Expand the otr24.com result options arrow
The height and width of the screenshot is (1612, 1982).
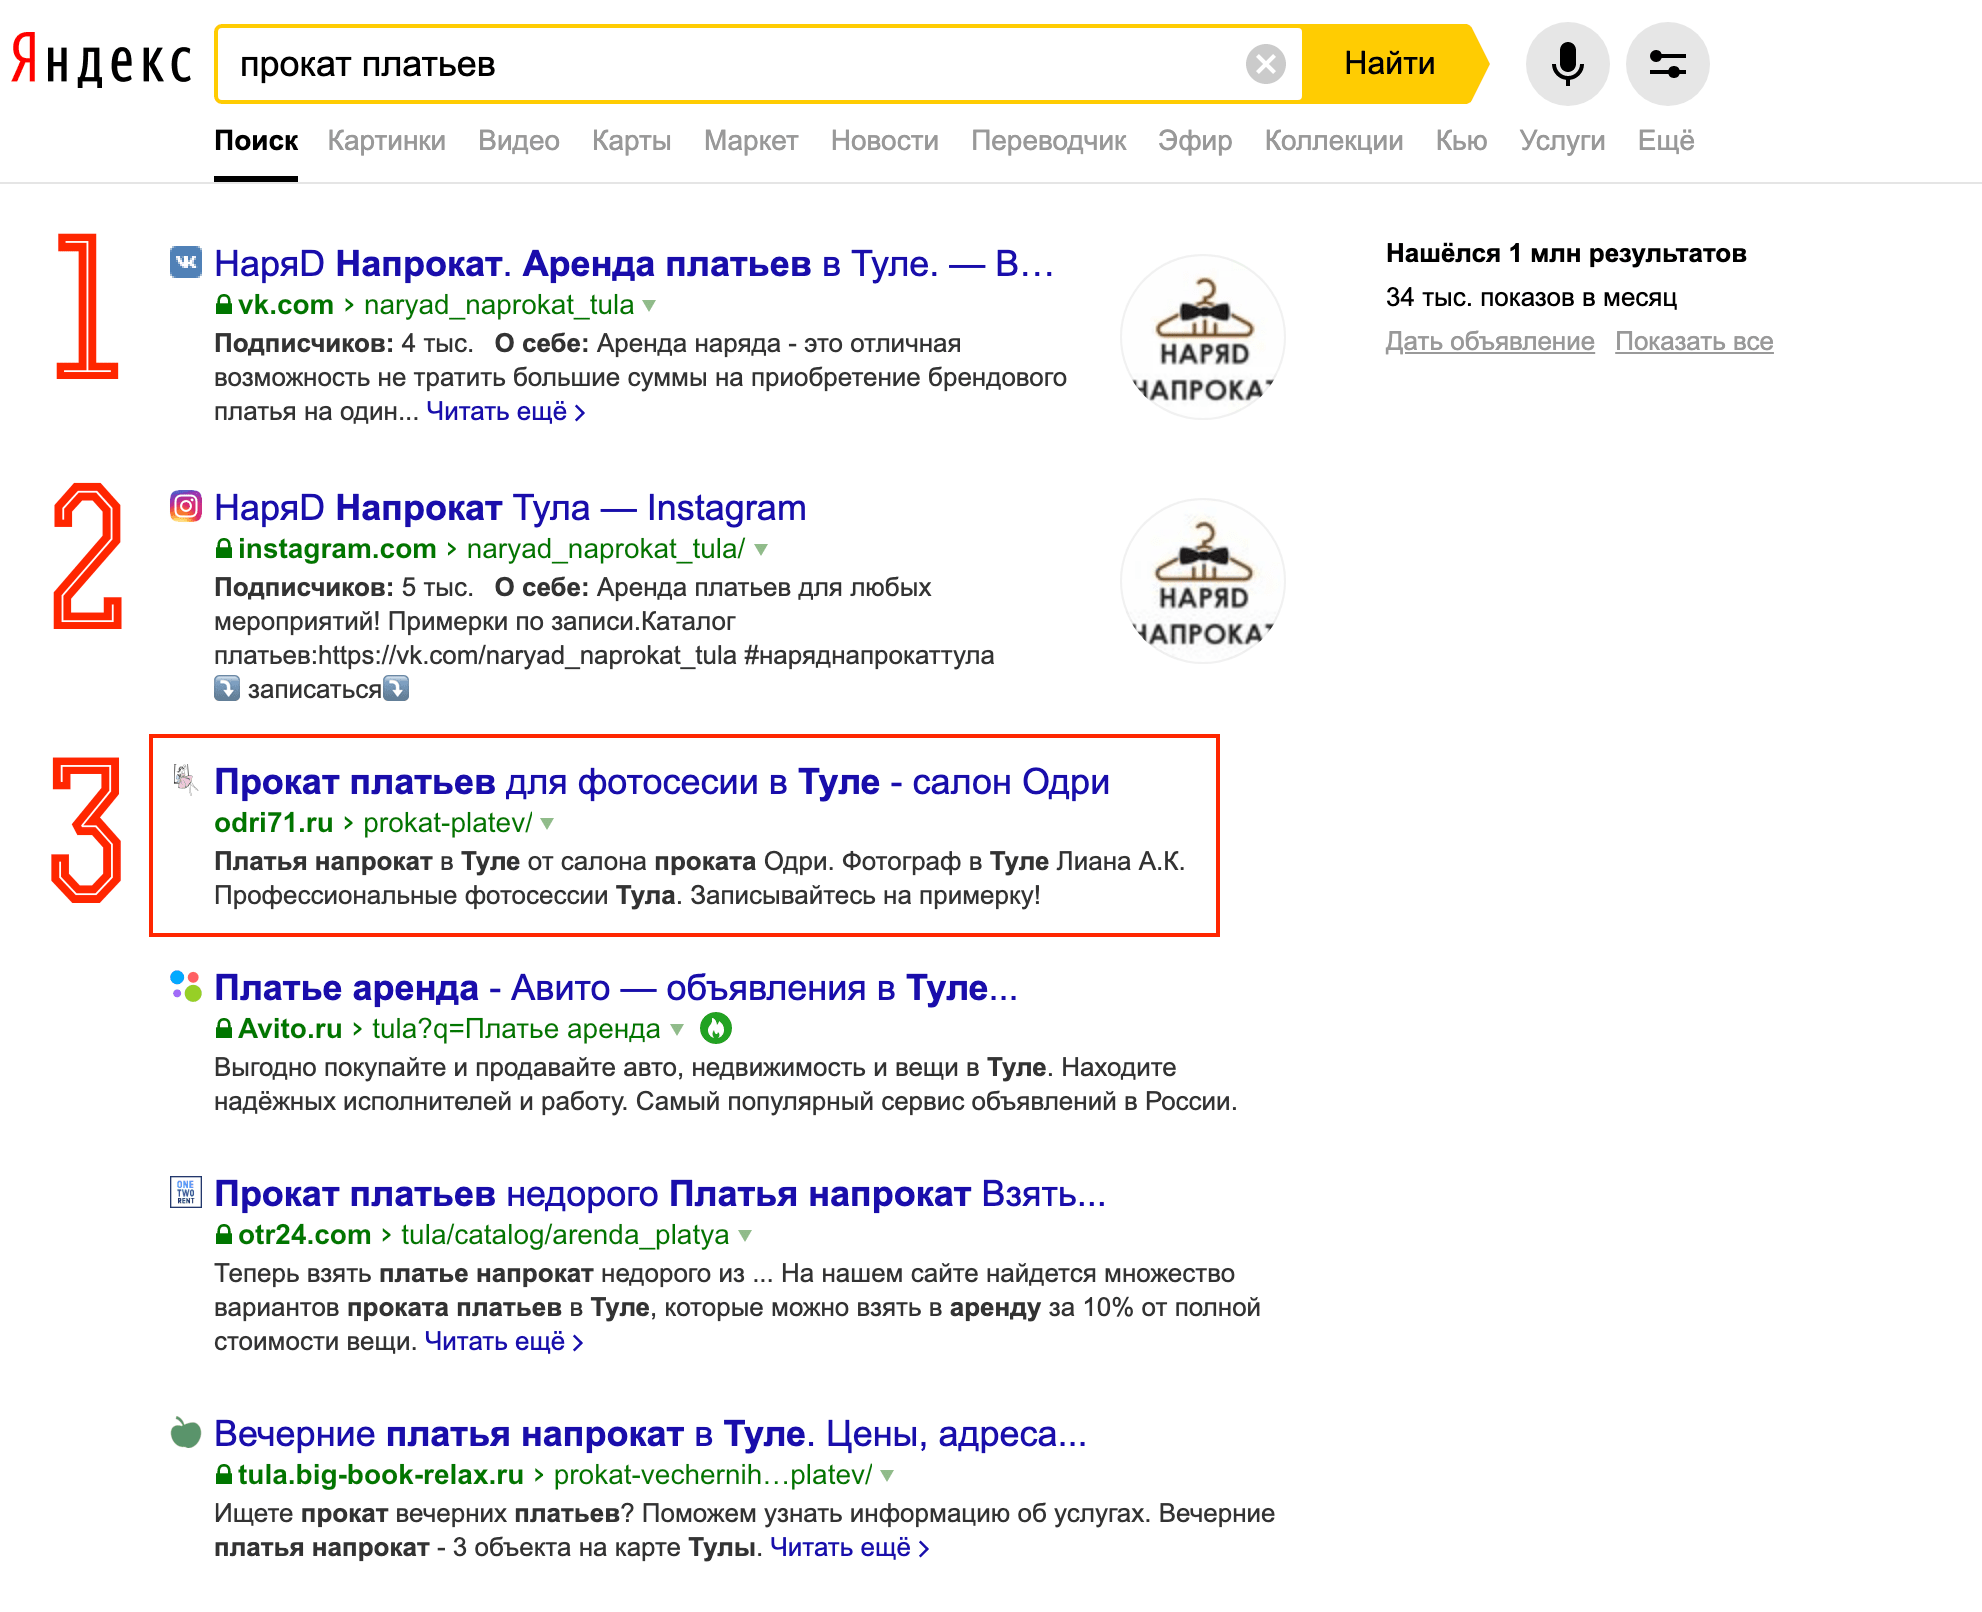pos(745,1235)
